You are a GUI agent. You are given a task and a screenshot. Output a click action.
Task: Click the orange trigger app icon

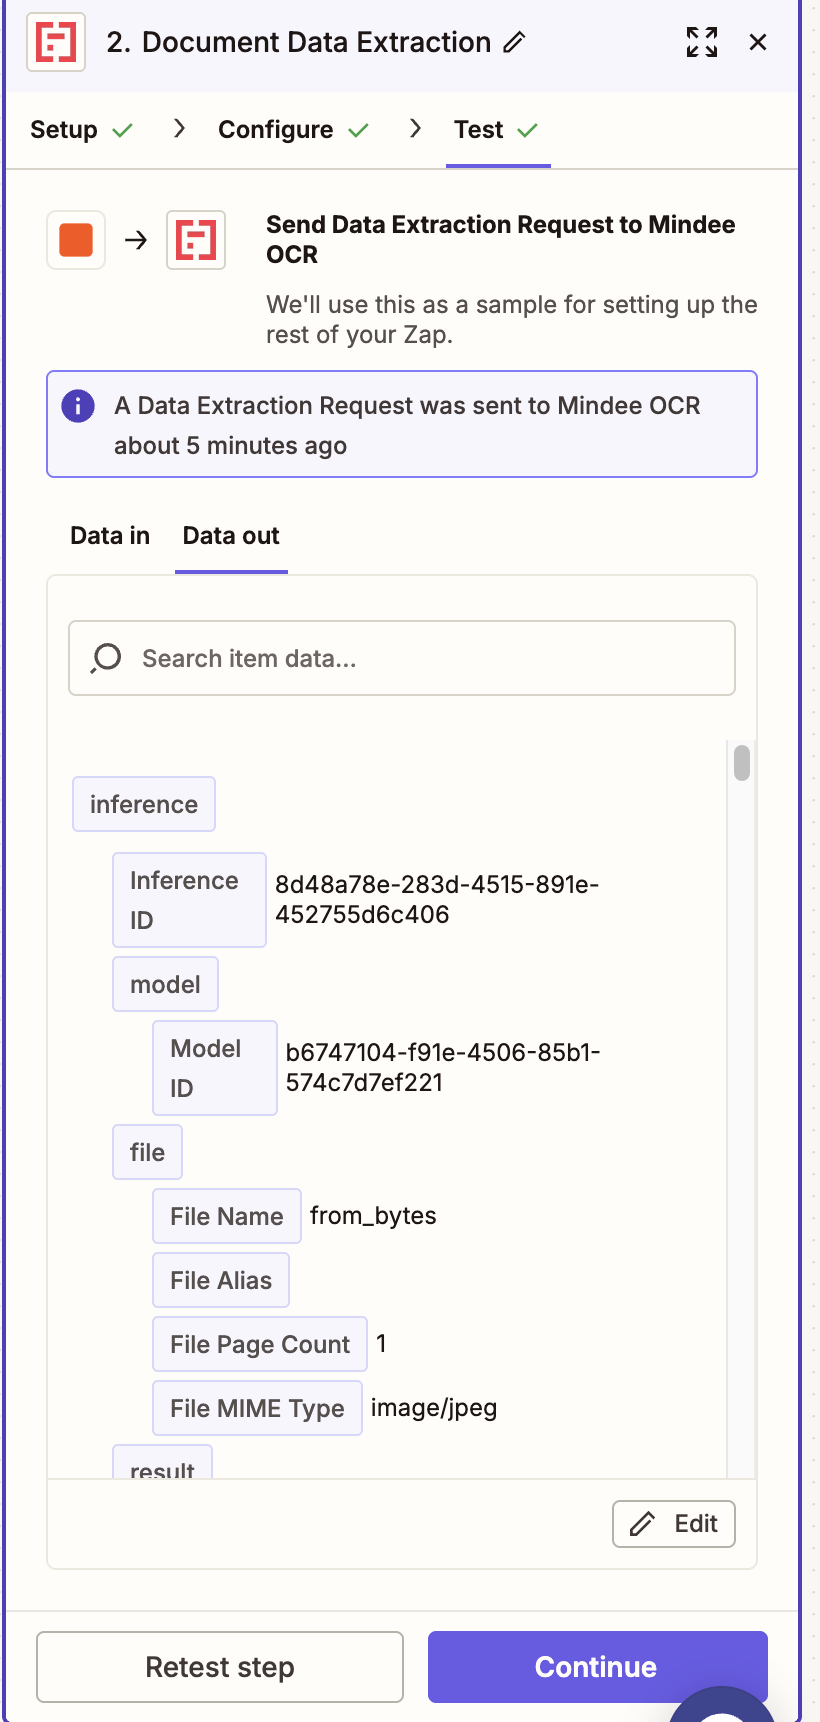(x=76, y=240)
